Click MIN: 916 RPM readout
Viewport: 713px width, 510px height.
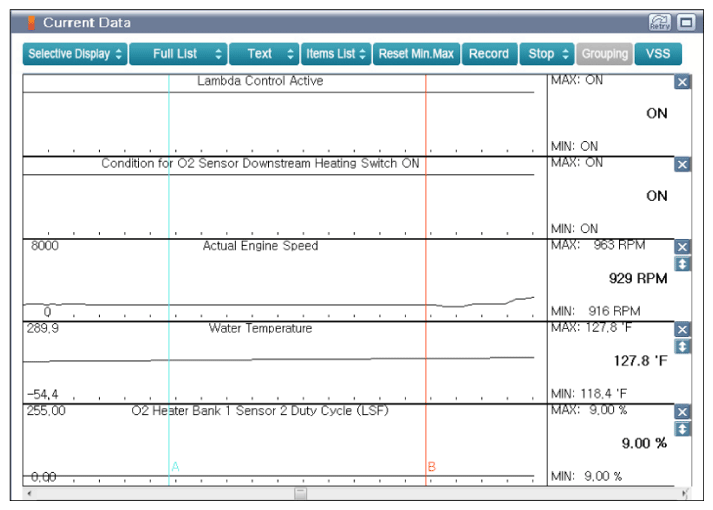pyautogui.click(x=596, y=311)
